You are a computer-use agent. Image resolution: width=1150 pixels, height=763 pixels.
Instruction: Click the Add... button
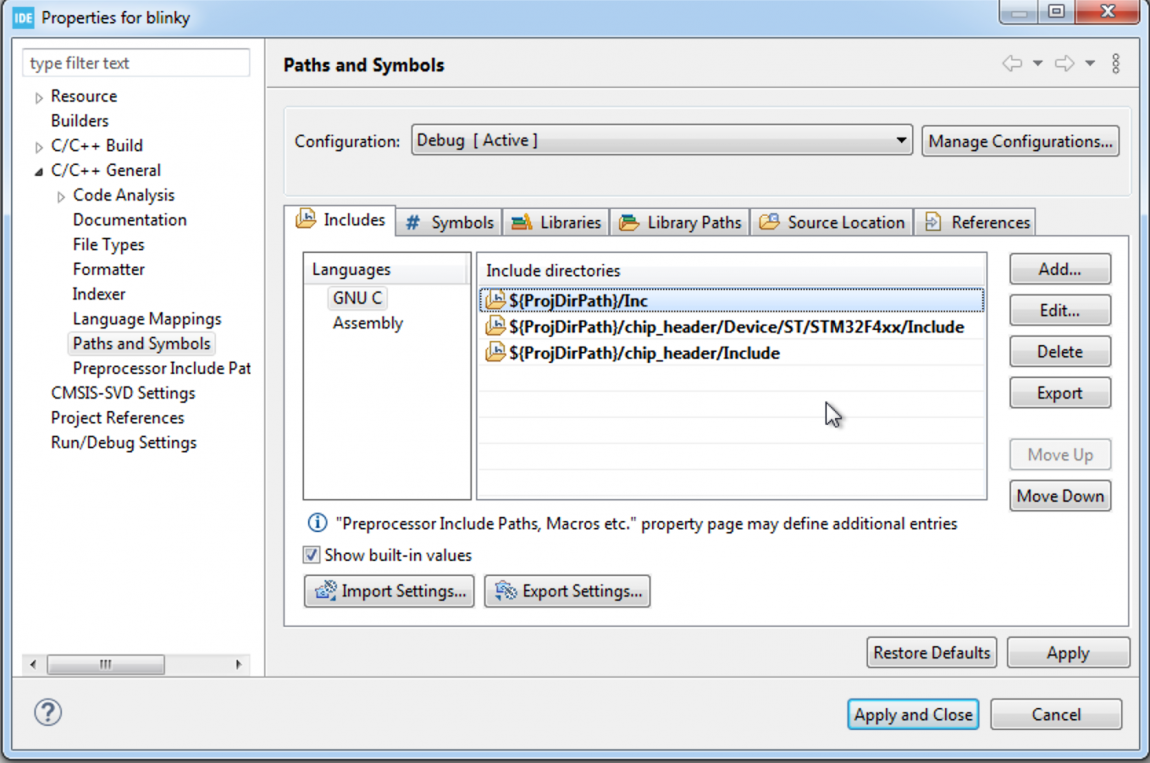pyautogui.click(x=1060, y=269)
